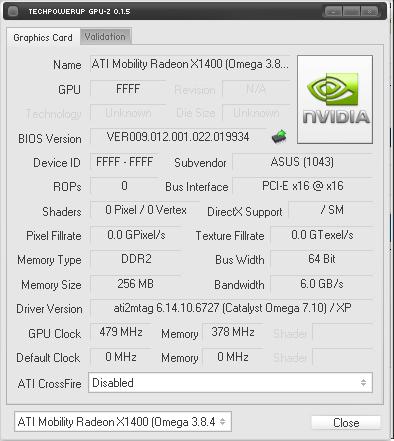
Task: Open the ATI CrossFire dropdown
Action: click(x=230, y=383)
